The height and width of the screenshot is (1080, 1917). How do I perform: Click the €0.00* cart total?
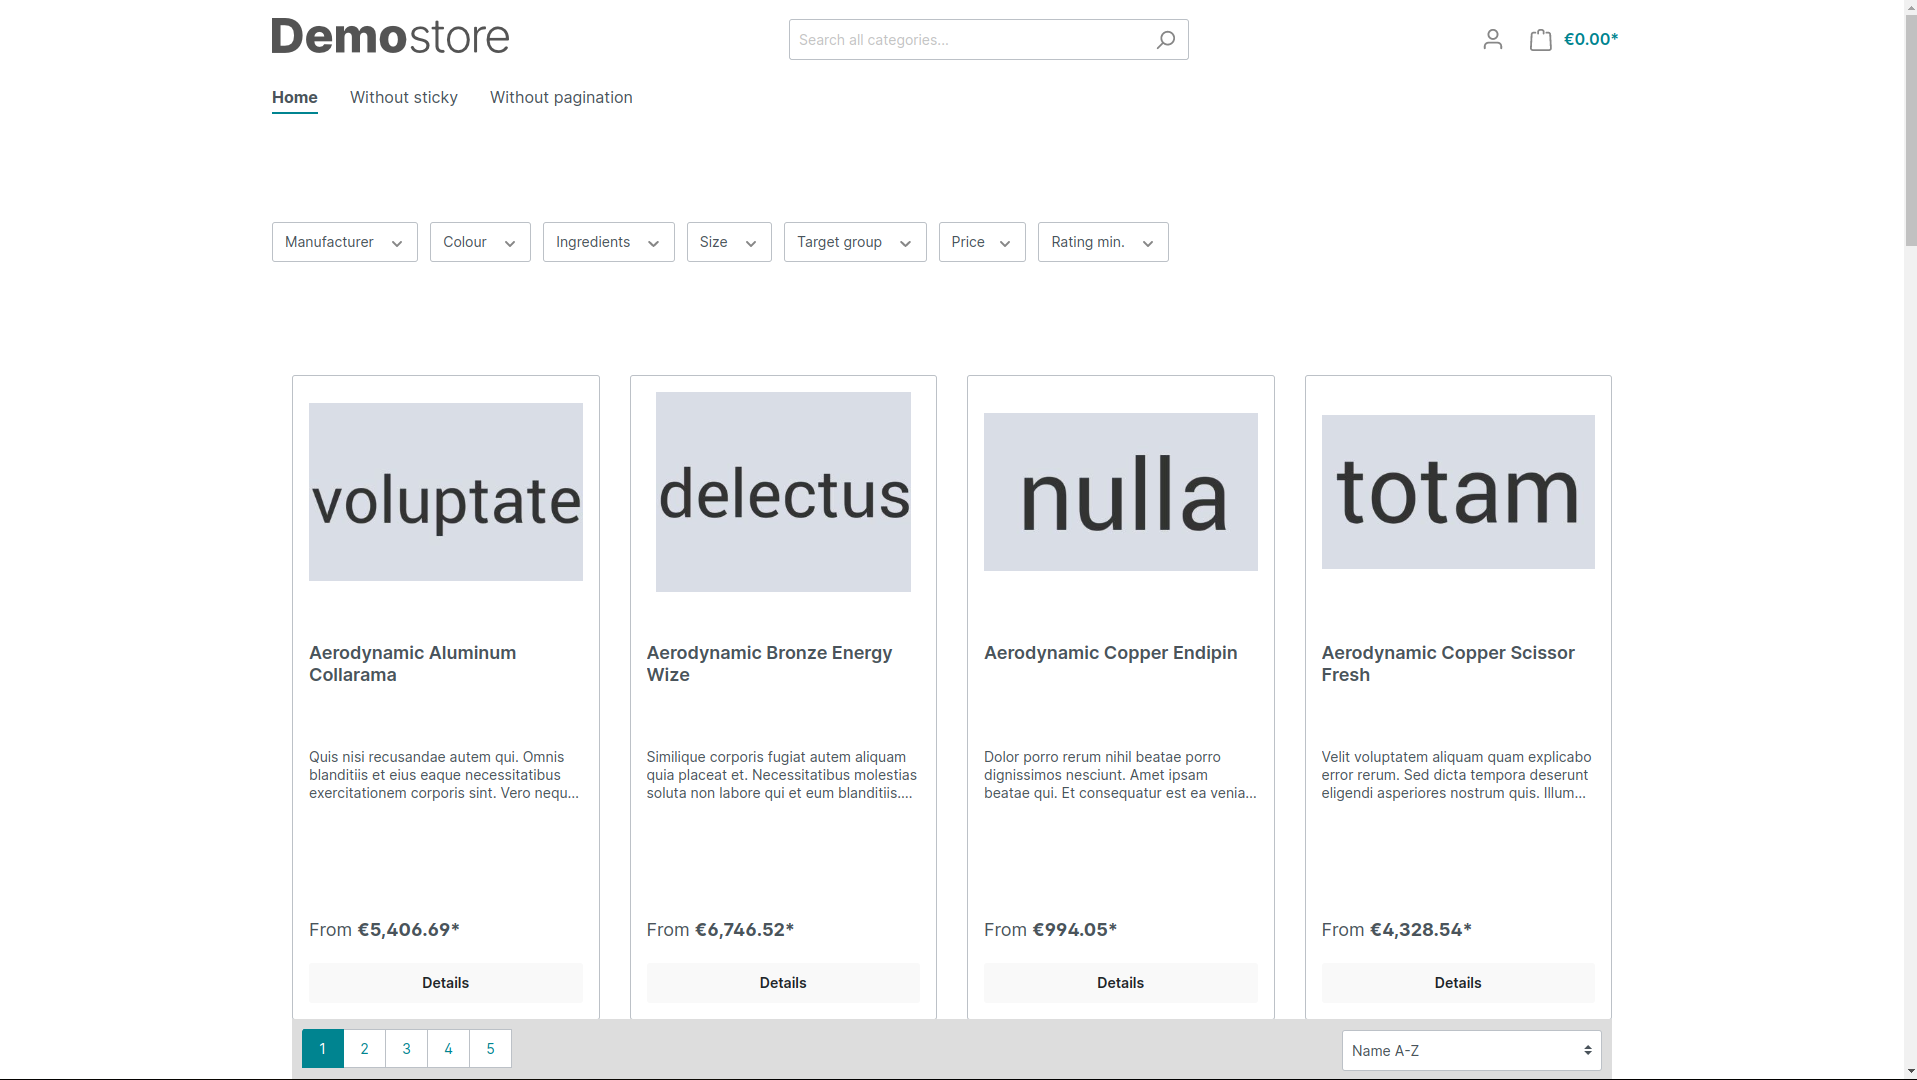click(1590, 39)
